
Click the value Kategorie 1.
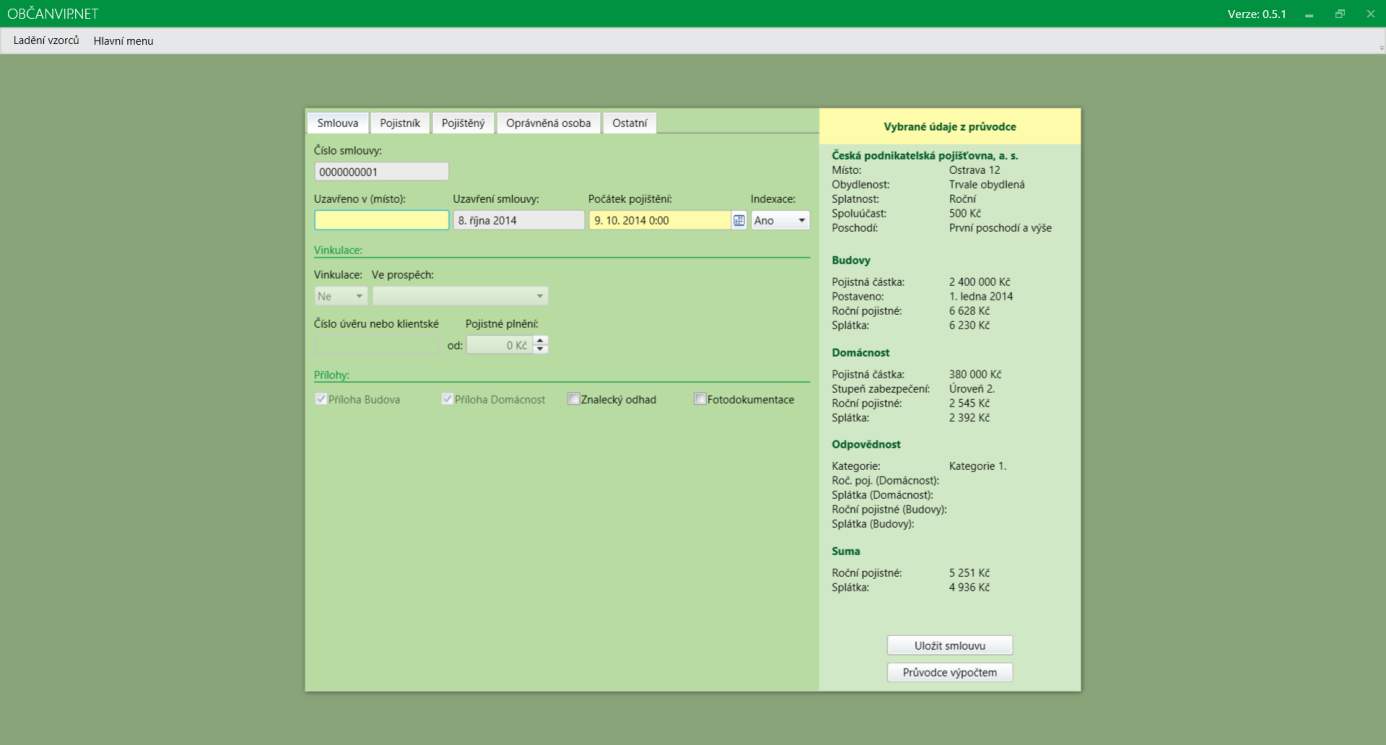click(x=978, y=466)
